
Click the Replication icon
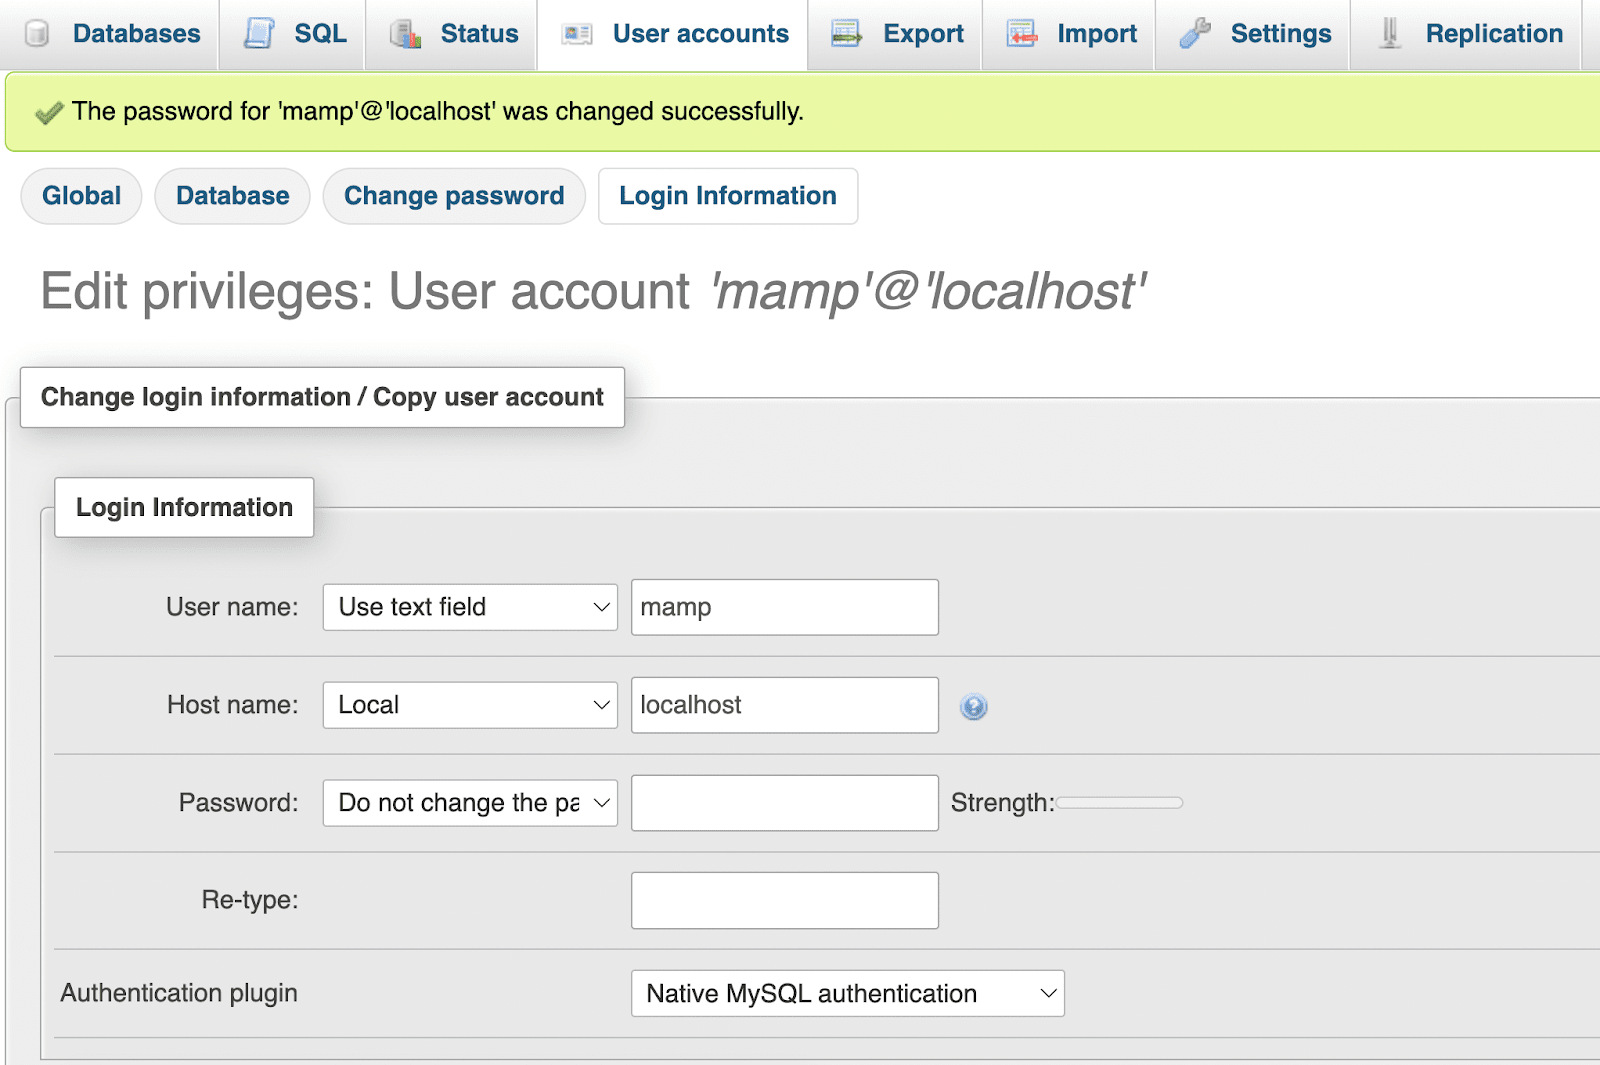(1389, 34)
